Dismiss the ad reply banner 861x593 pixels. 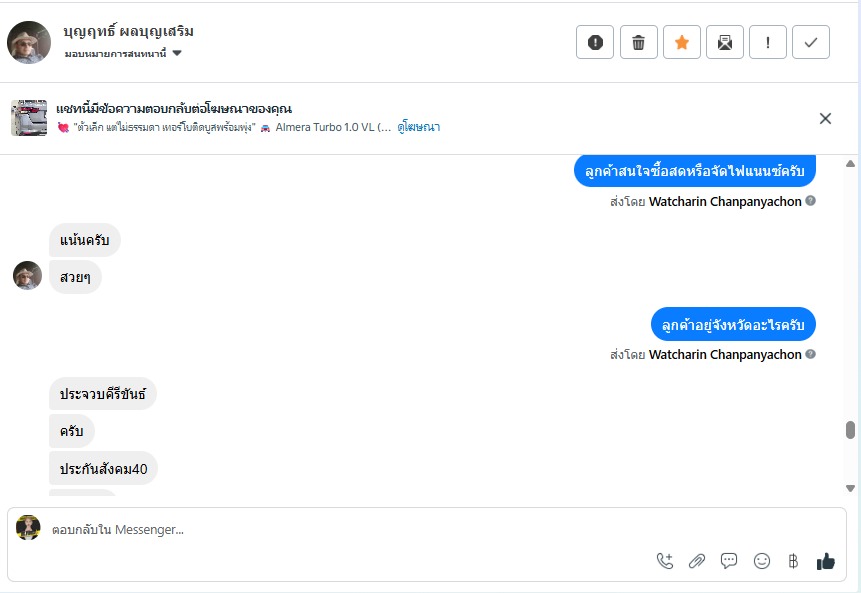[825, 118]
